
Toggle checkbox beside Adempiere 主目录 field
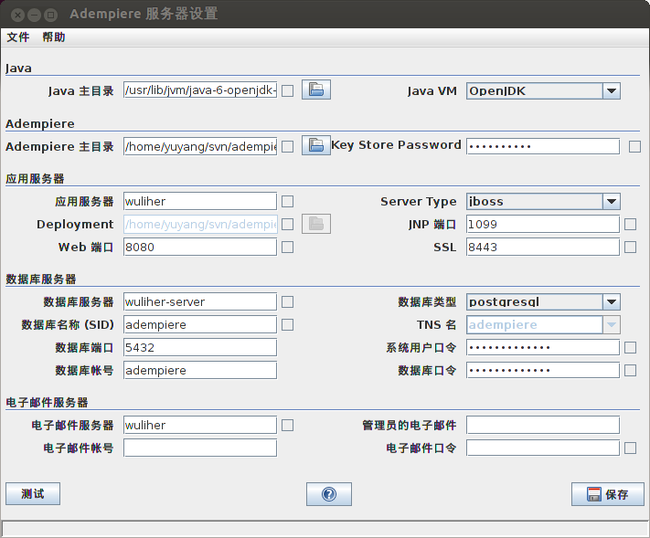[x=288, y=146]
